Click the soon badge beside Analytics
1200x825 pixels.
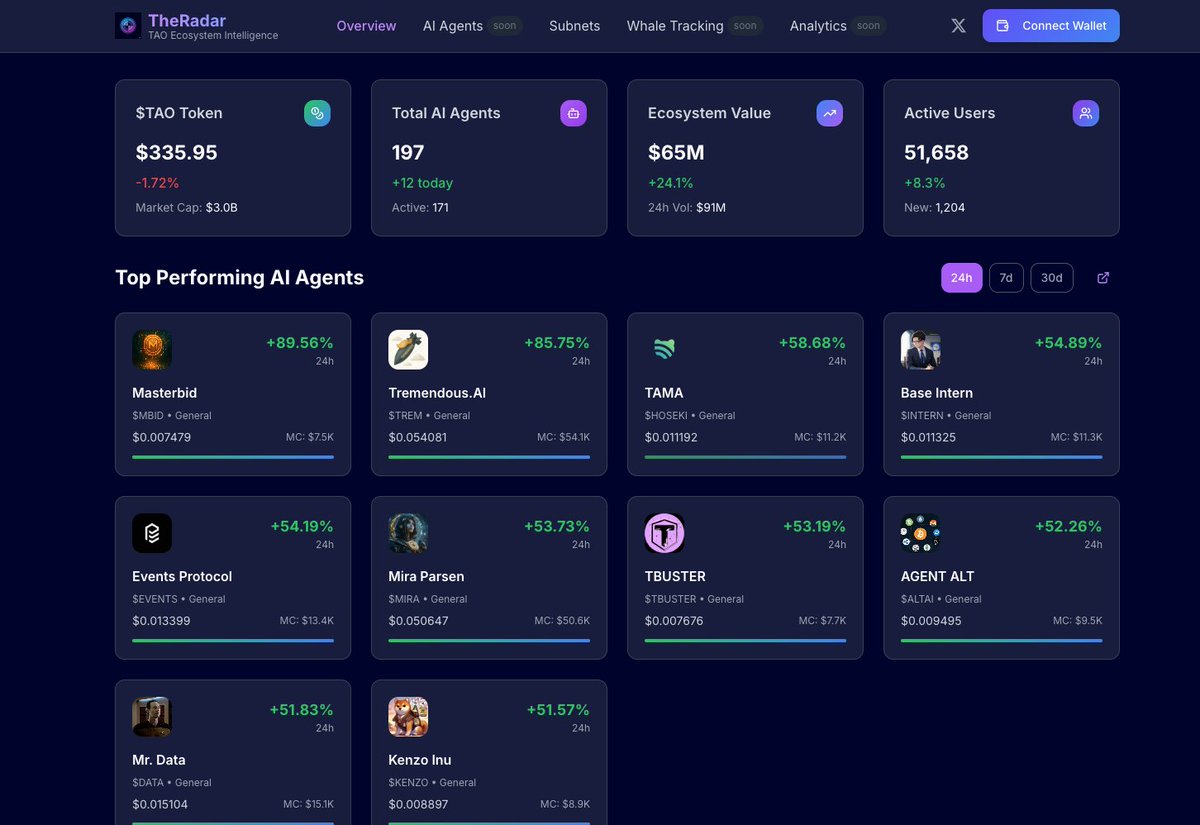tap(869, 26)
